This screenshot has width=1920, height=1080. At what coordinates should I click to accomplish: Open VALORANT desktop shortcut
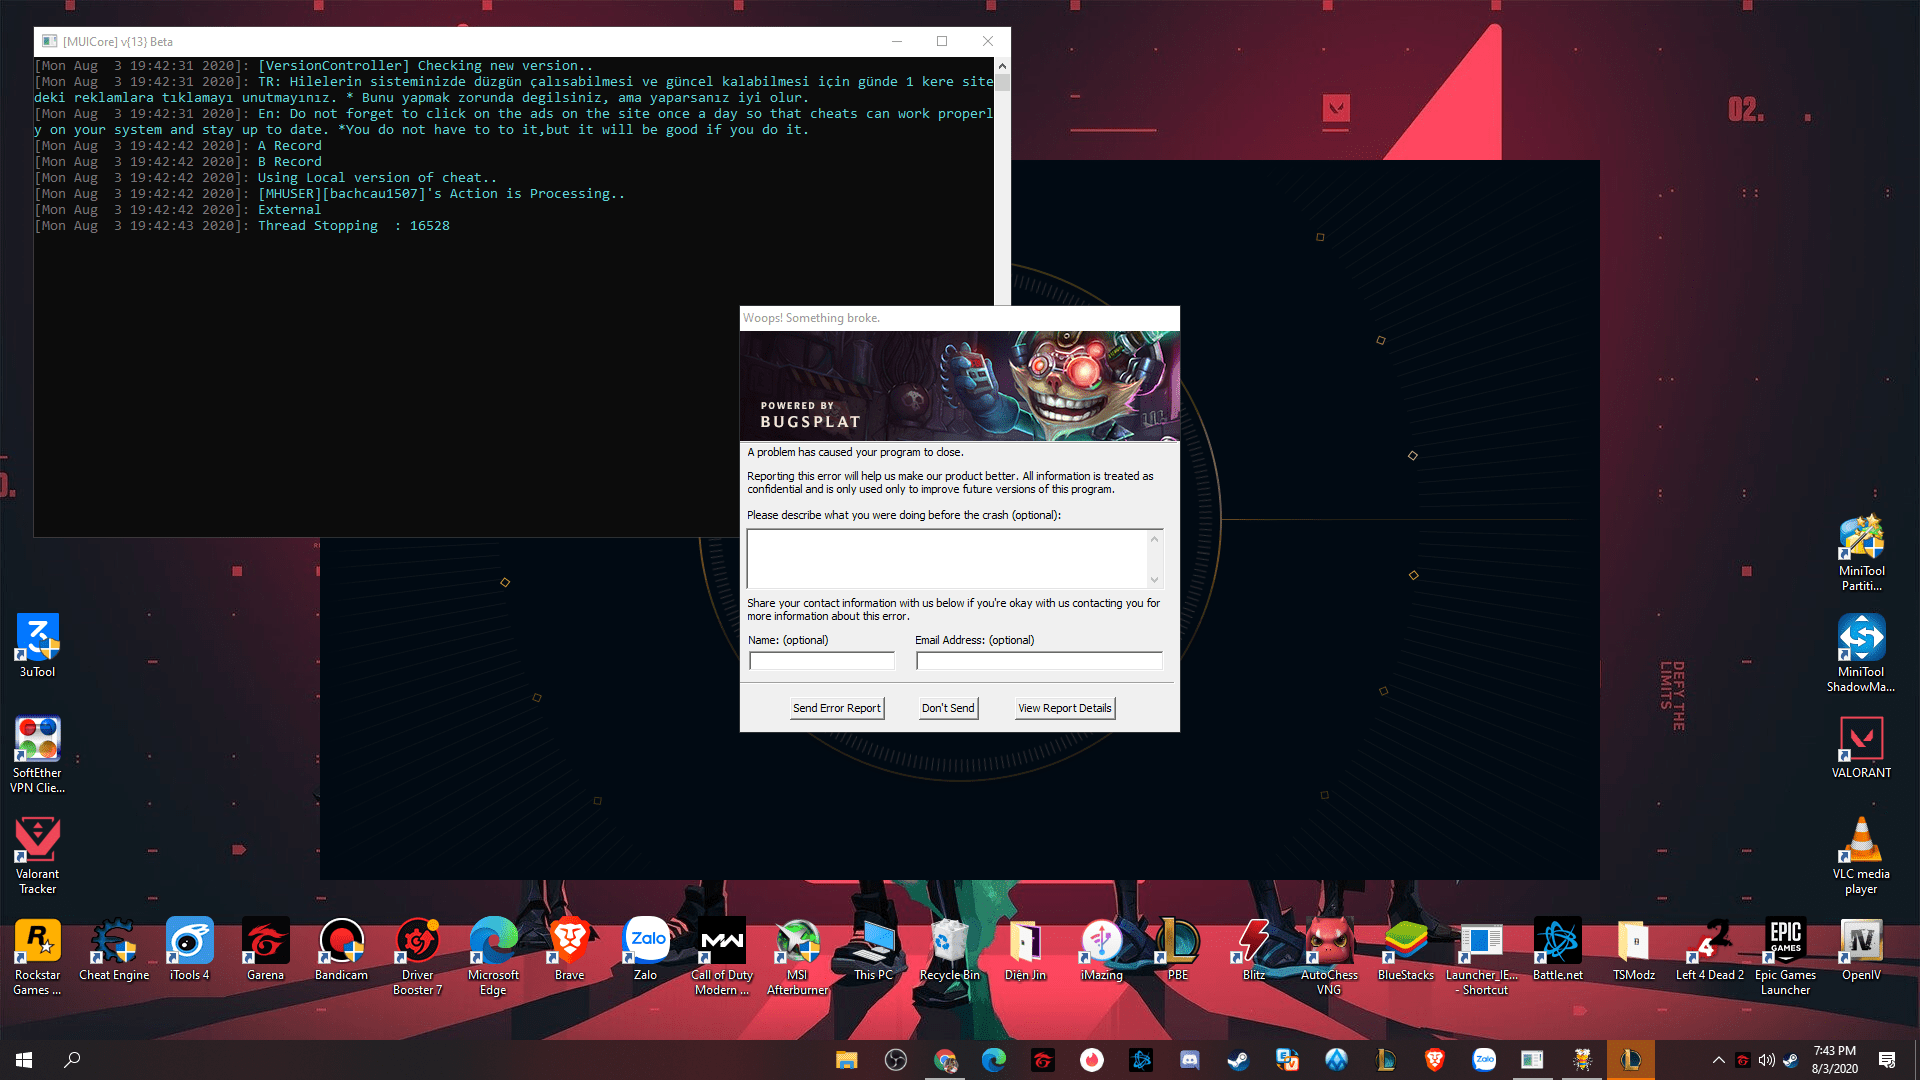pyautogui.click(x=1861, y=747)
